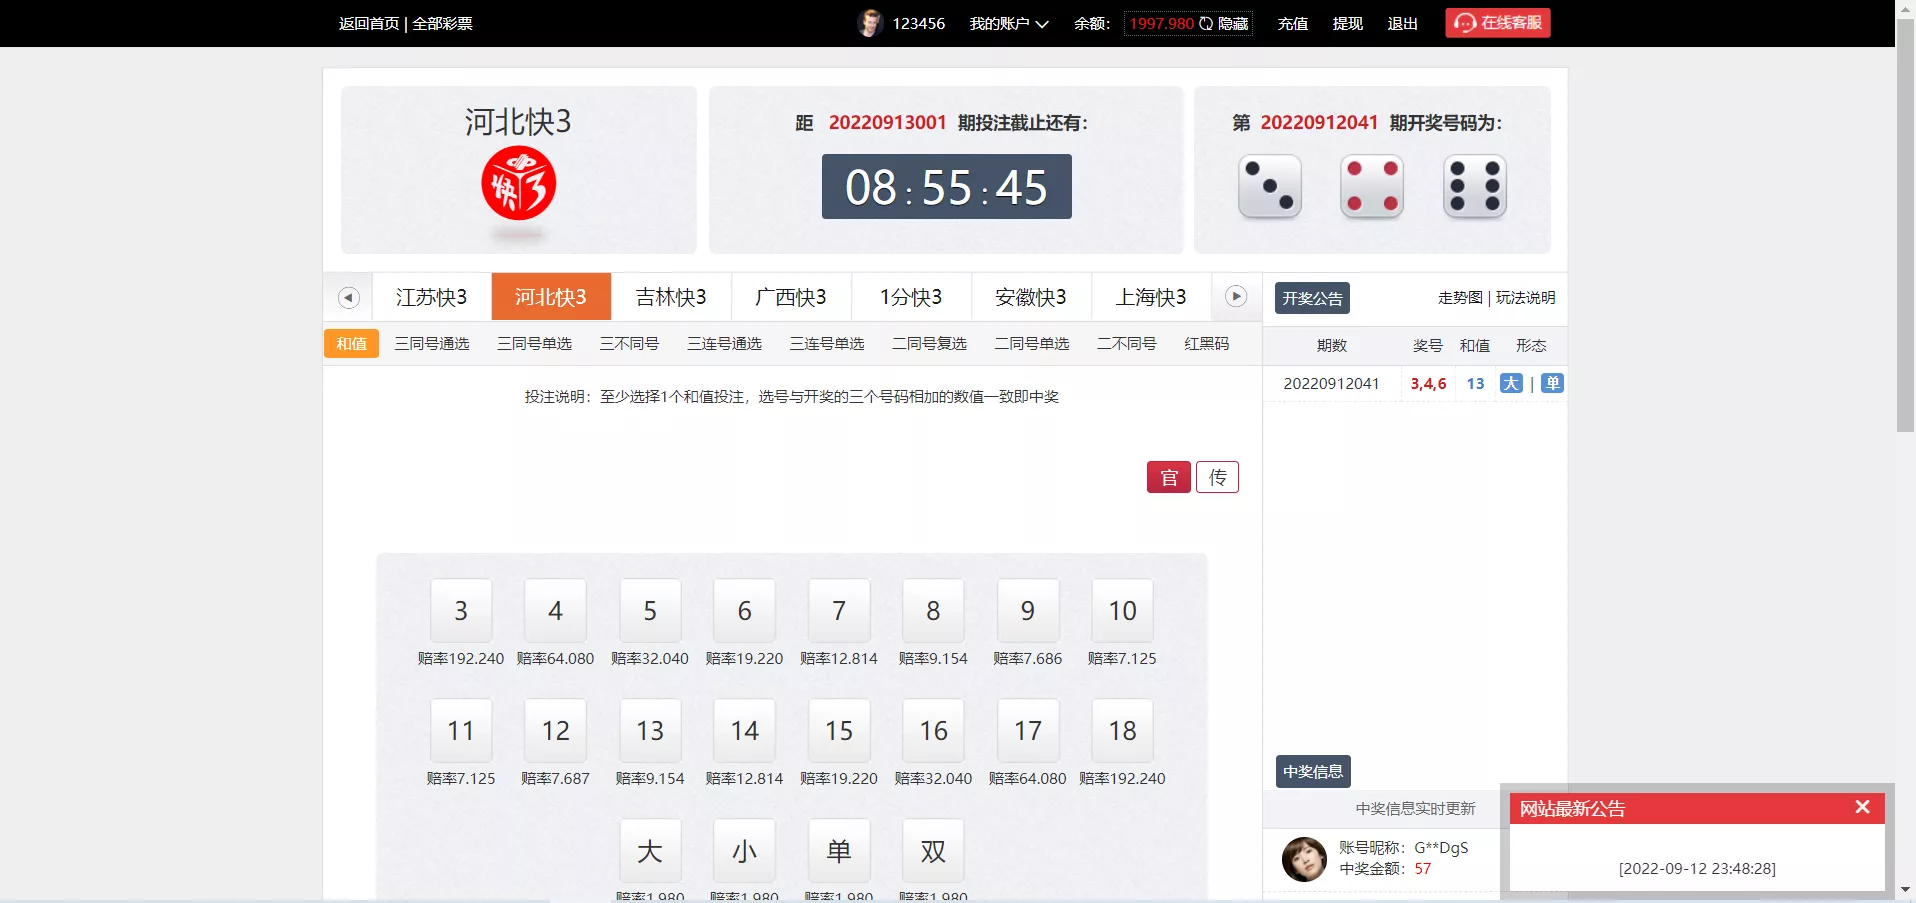This screenshot has height=903, width=1916.
Task: Hide the balance using 隐藏
Action: pos(1233,23)
